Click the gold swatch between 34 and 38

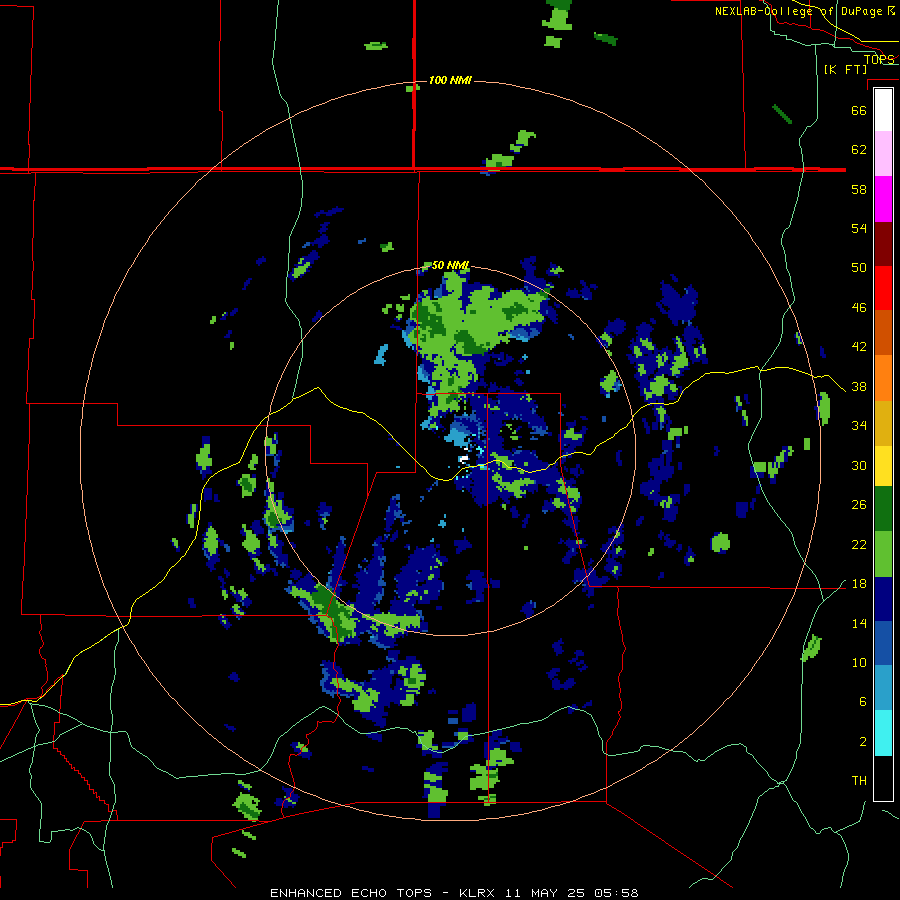pyautogui.click(x=883, y=423)
